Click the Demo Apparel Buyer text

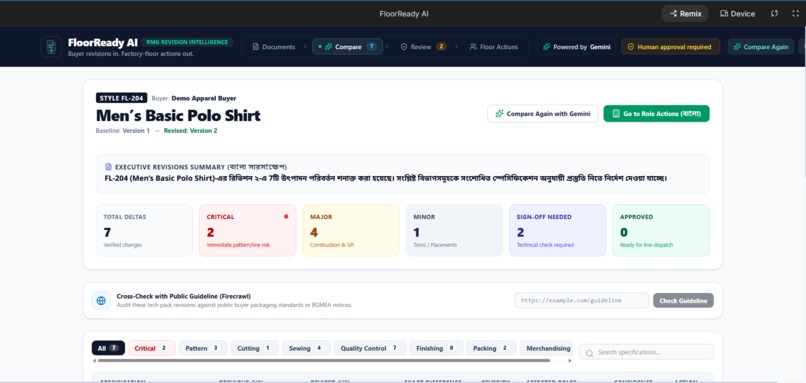[x=204, y=98]
